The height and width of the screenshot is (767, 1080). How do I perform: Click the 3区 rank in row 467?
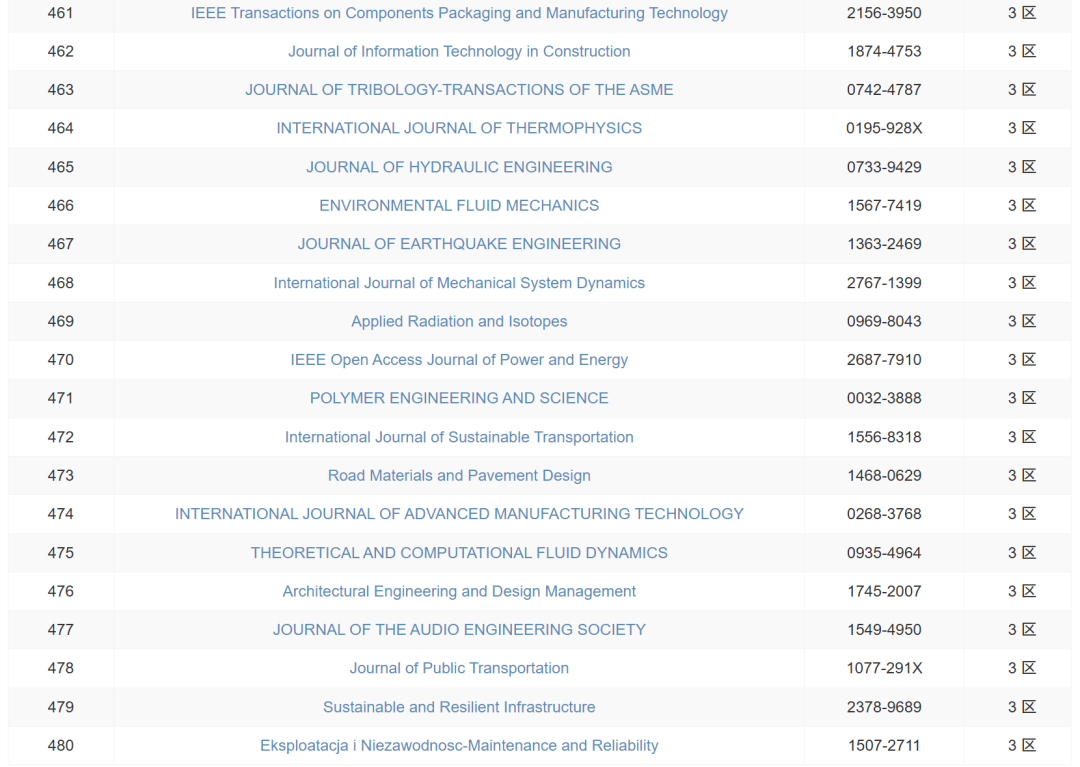coord(1021,244)
